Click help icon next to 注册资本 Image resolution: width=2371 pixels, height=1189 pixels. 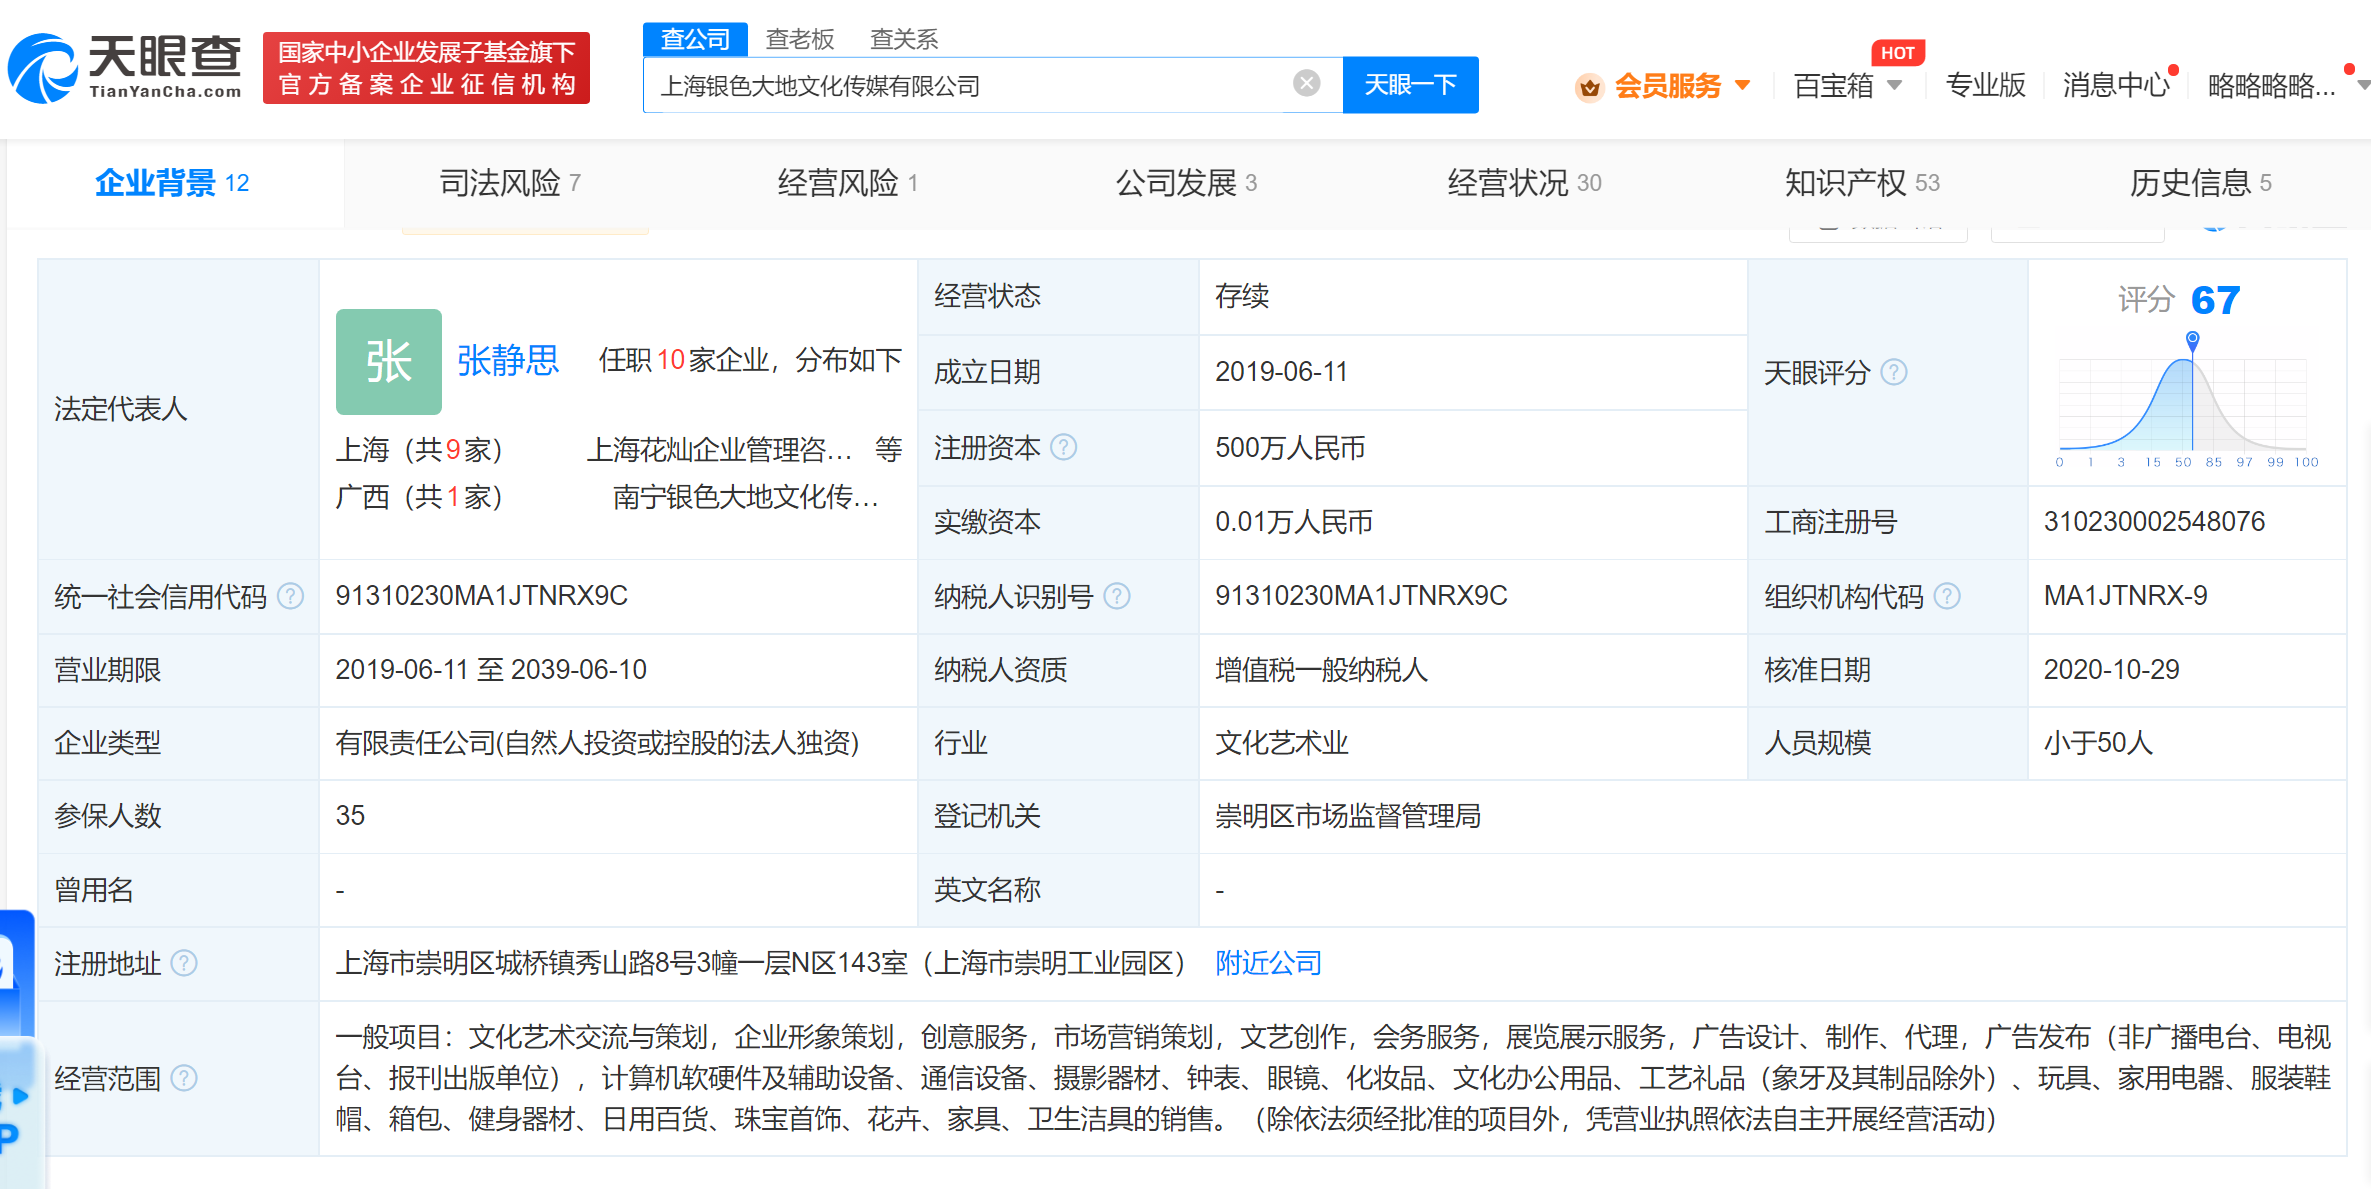1064,447
